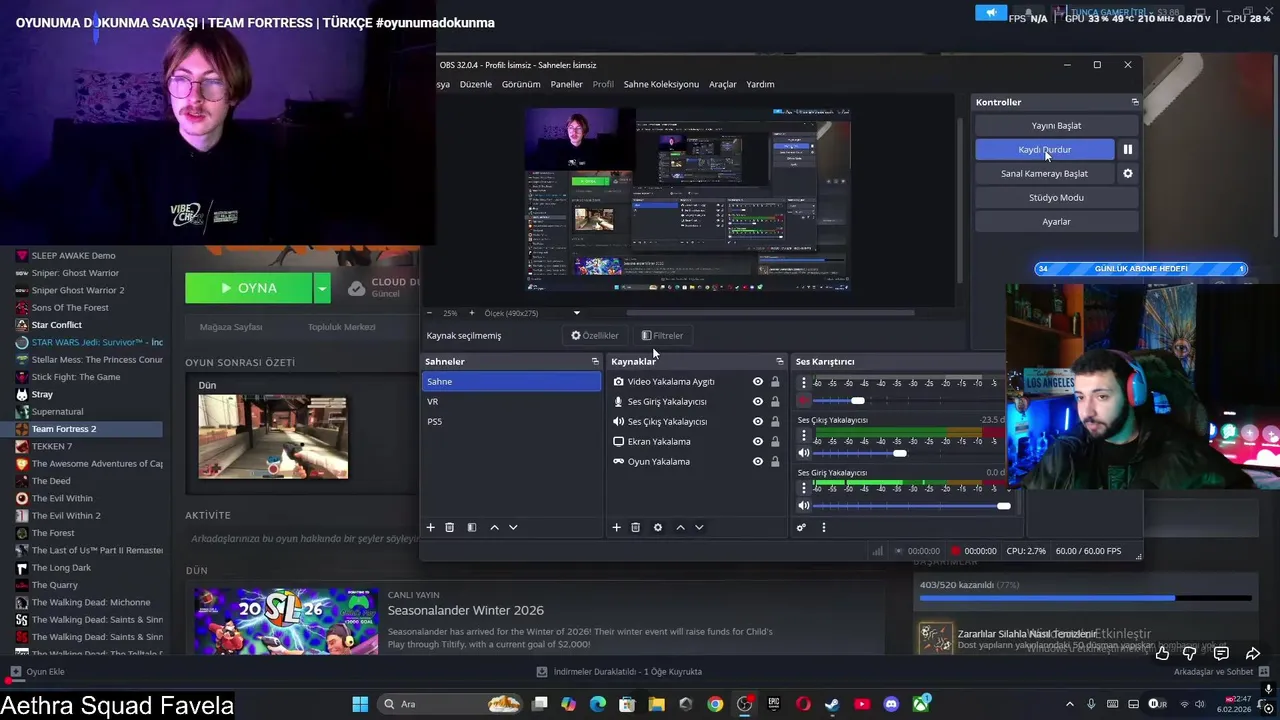This screenshot has width=1280, height=720.
Task: Add a new scene with plus icon
Action: coord(431,527)
